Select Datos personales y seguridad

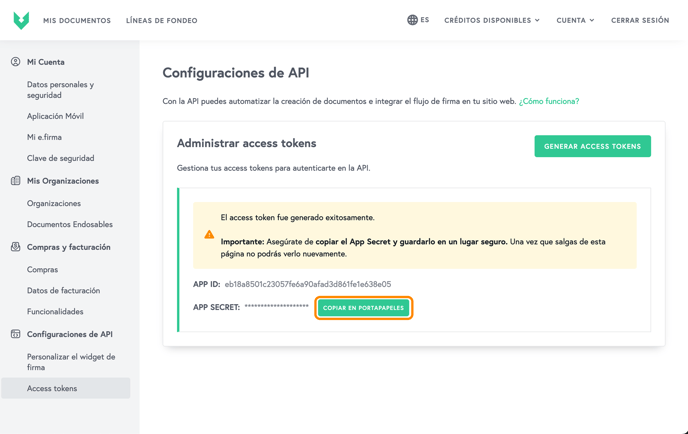coord(60,90)
